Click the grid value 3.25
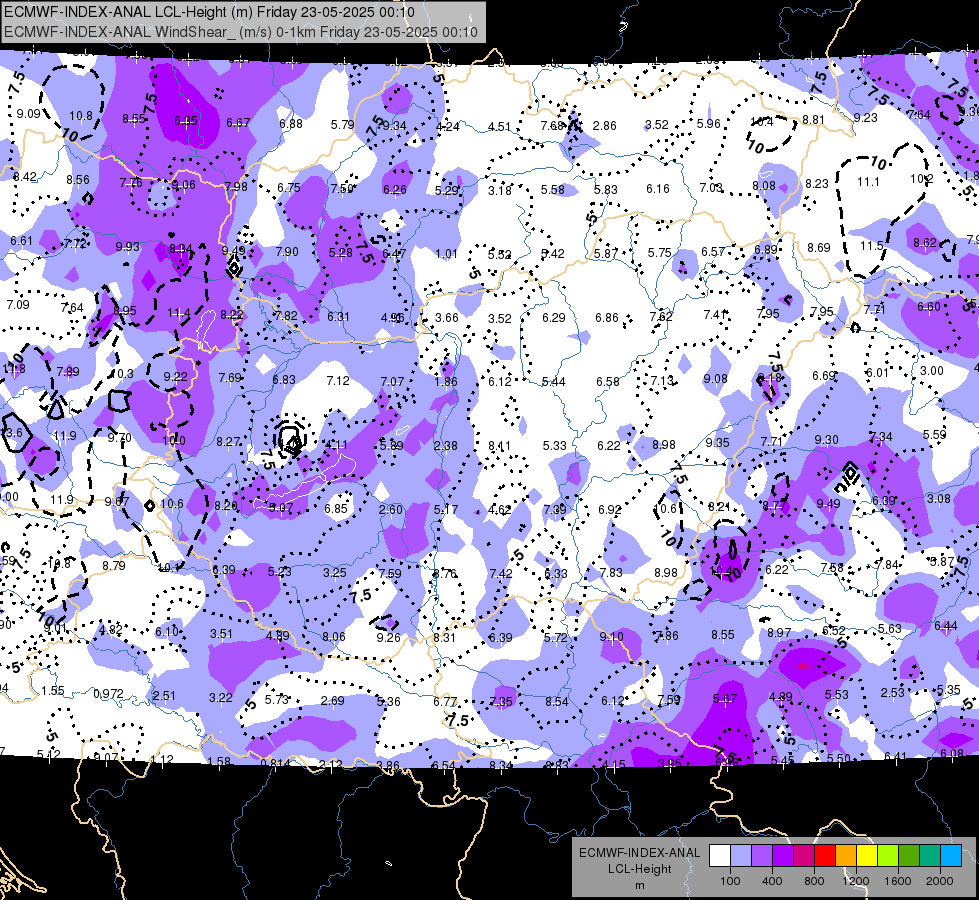979x900 pixels. coord(335,572)
